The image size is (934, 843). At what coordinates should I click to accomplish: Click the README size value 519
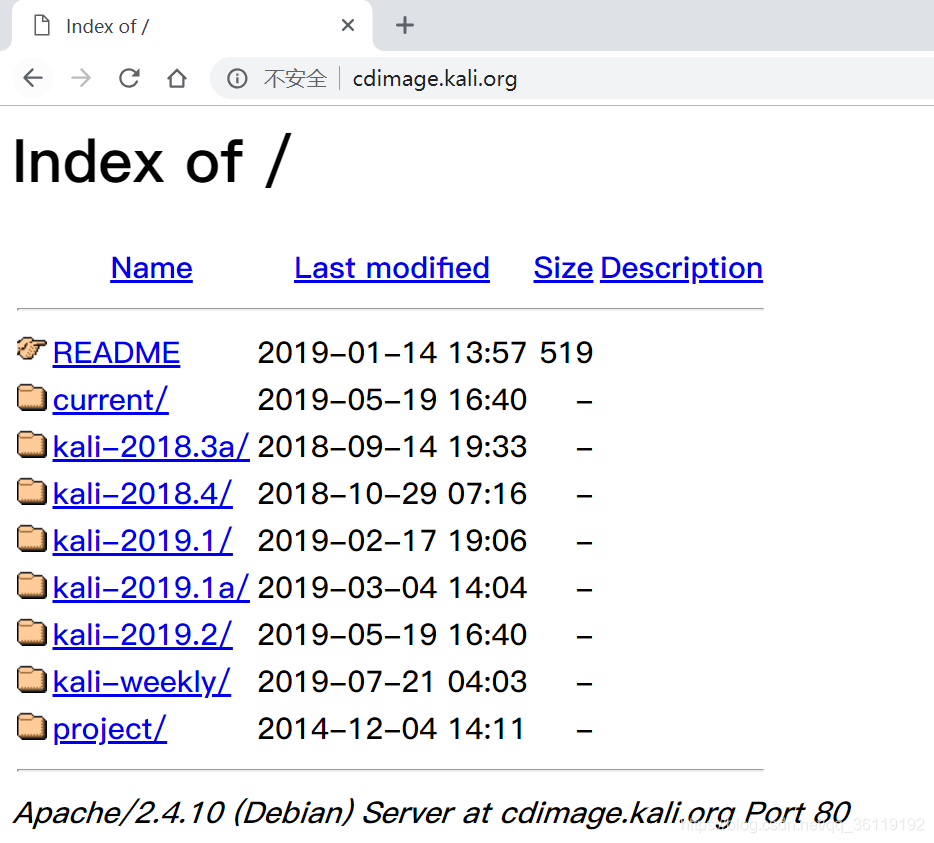pos(566,353)
